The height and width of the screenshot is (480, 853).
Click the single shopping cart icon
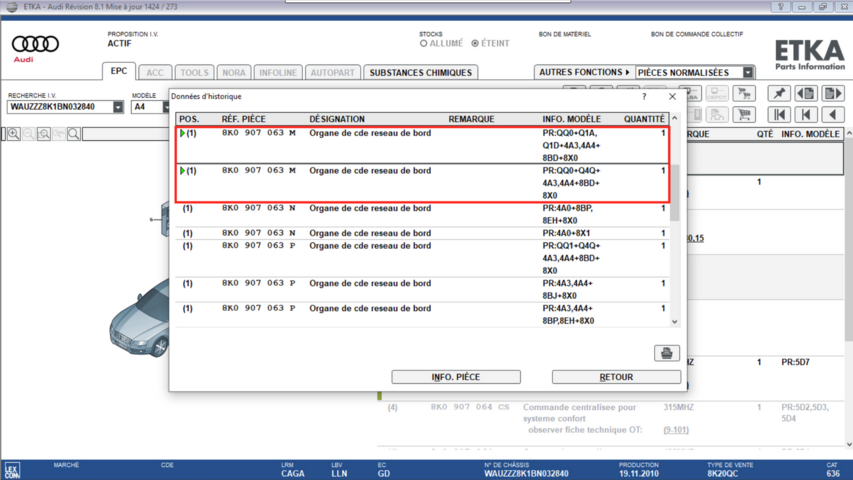tap(744, 114)
